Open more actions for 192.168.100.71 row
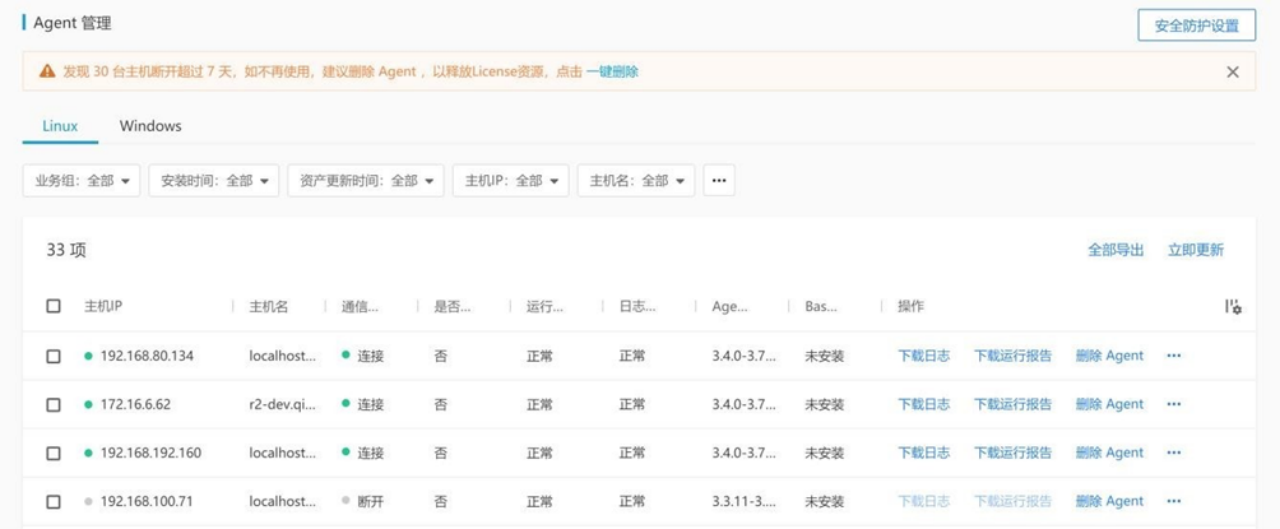This screenshot has width=1280, height=529. point(1173,502)
